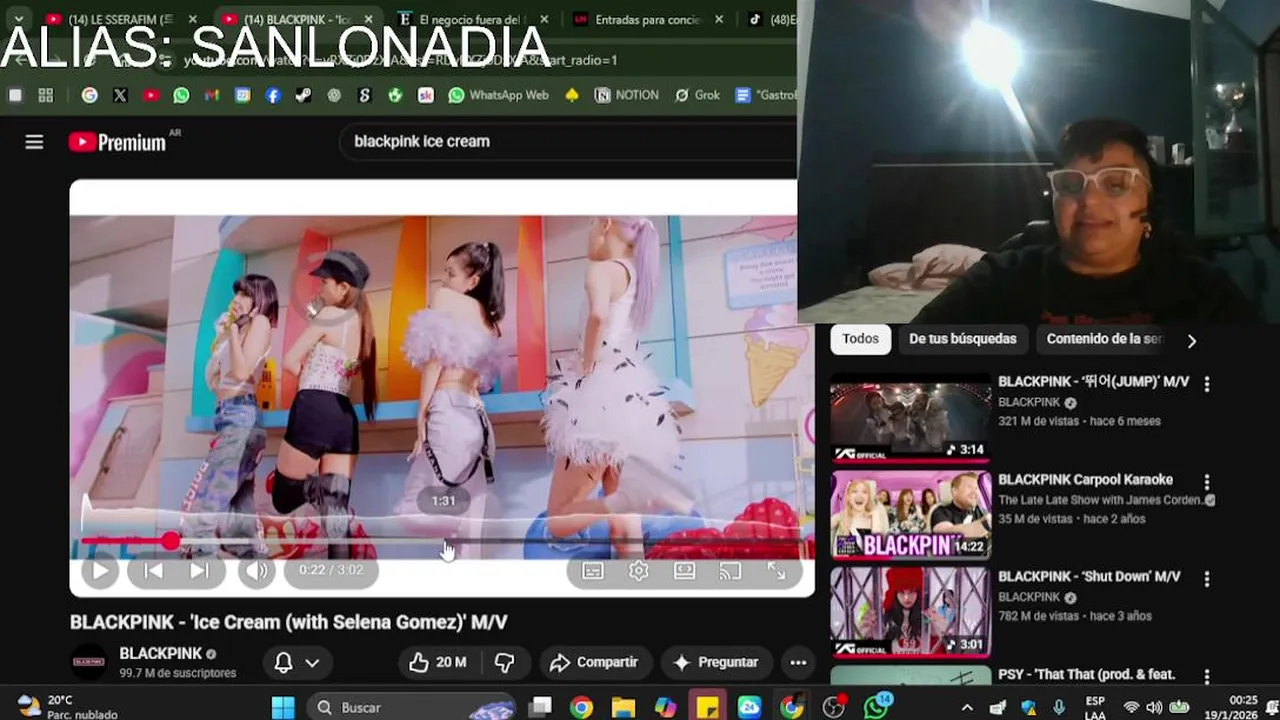Image resolution: width=1280 pixels, height=720 pixels.
Task: Show more filter chips with right arrow
Action: pos(1191,341)
